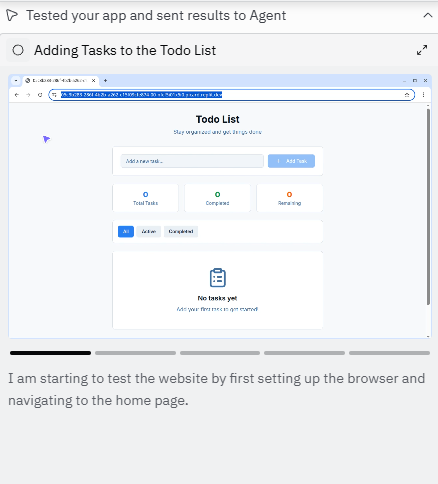The image size is (438, 484).
Task: Open the first progress step segment
Action: pyautogui.click(x=50, y=353)
